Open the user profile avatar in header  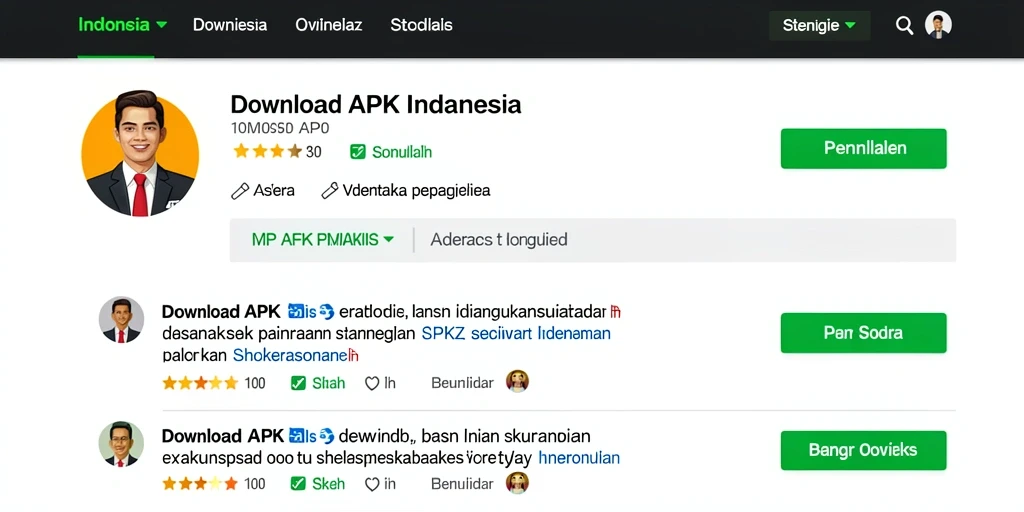coord(938,25)
